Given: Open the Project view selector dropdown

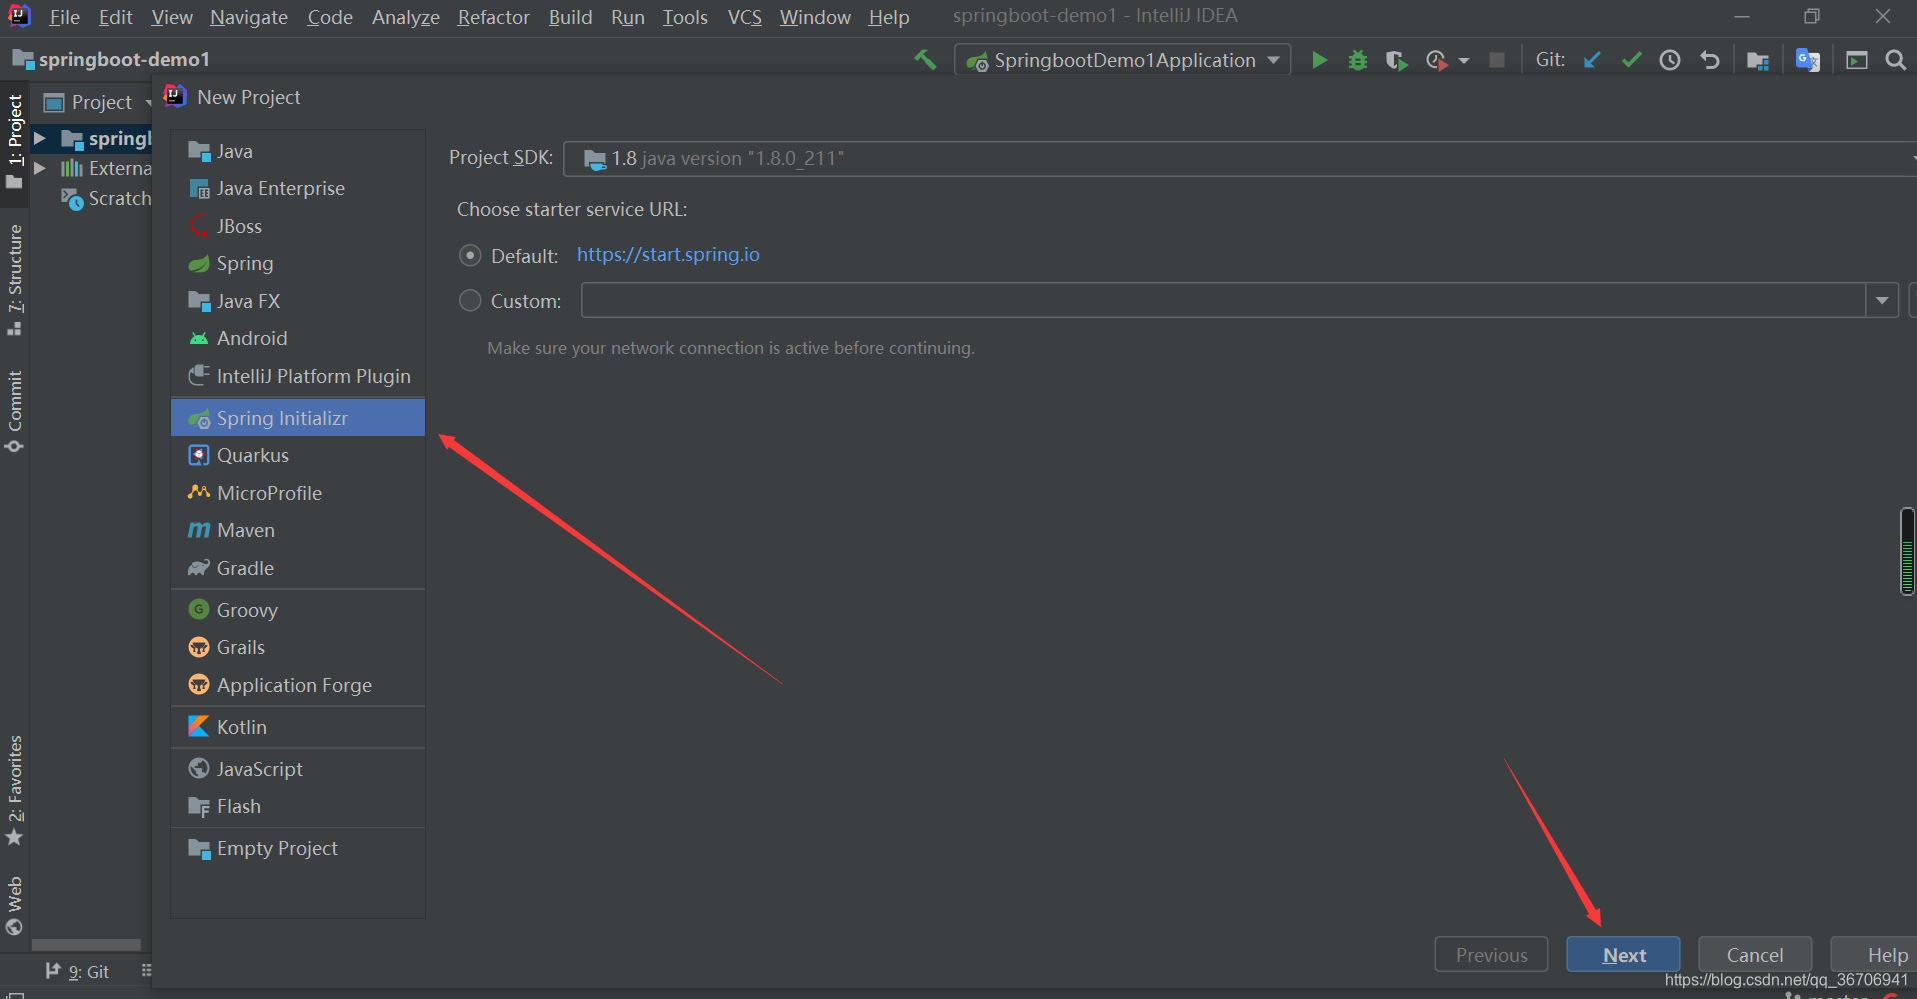Looking at the screenshot, I should (x=98, y=102).
